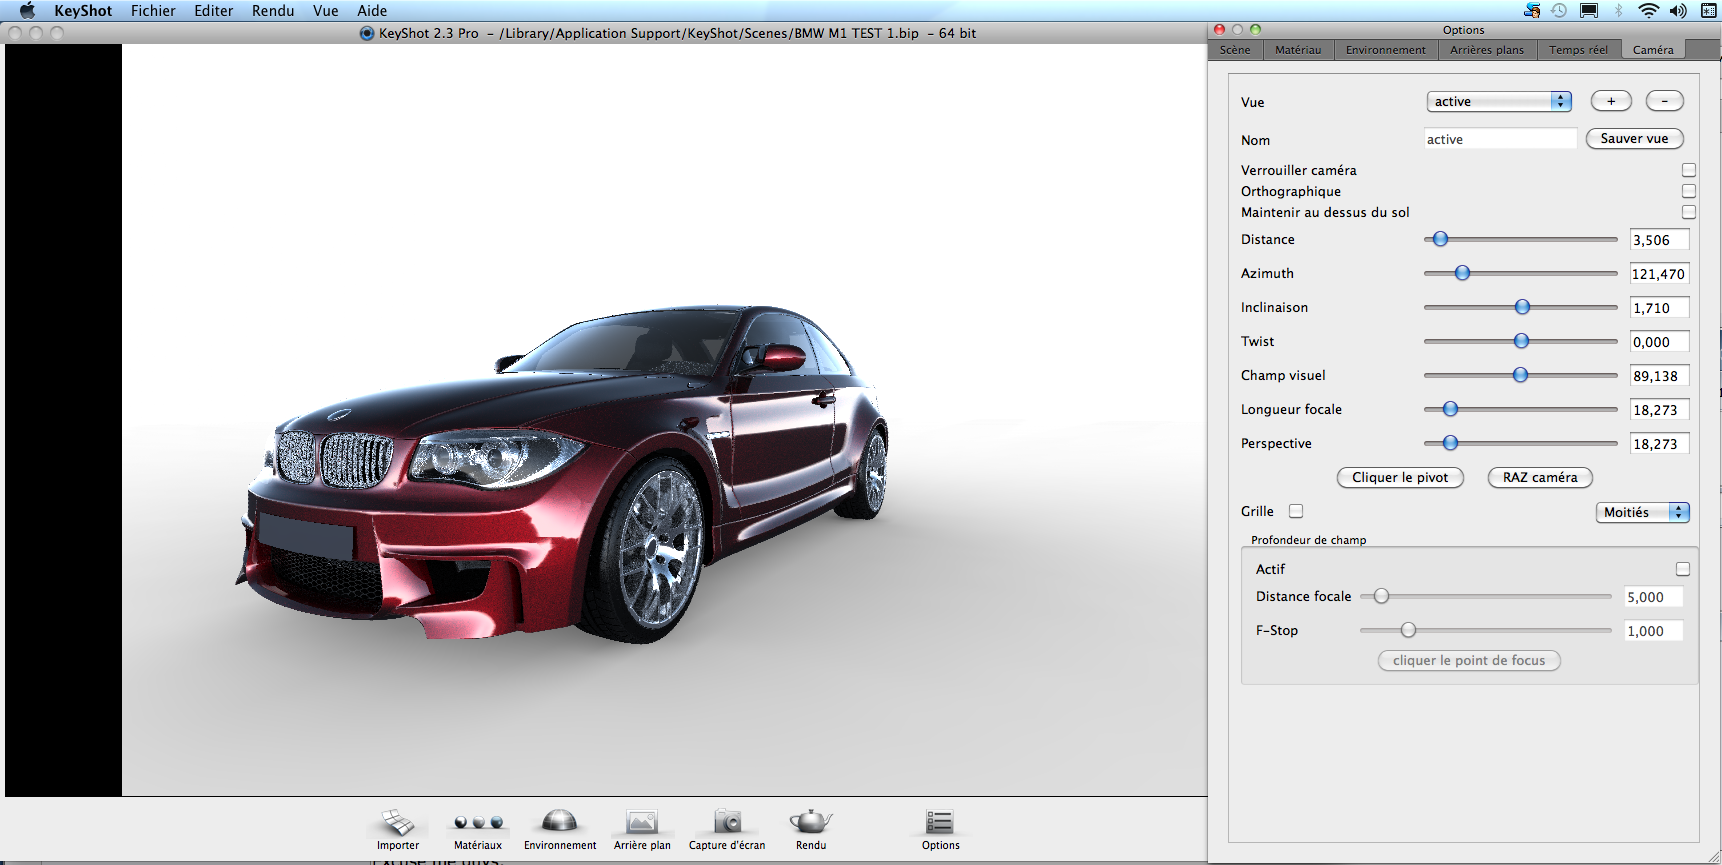Image resolution: width=1722 pixels, height=865 pixels.
Task: Click the Azimuth slider handle
Action: click(x=1462, y=273)
